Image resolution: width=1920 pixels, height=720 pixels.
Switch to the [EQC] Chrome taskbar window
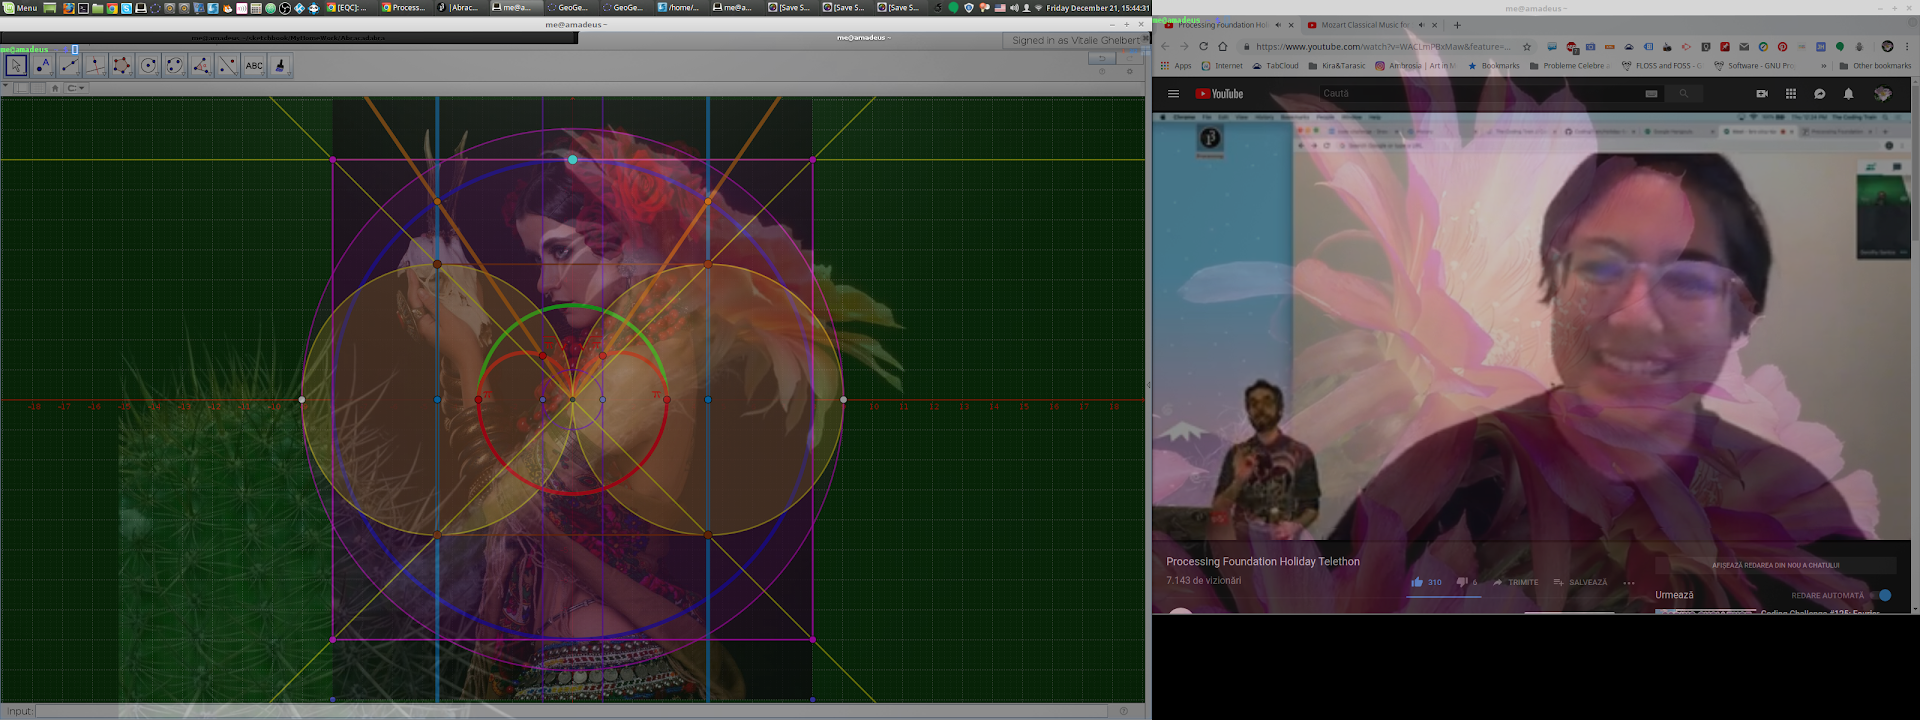(348, 8)
